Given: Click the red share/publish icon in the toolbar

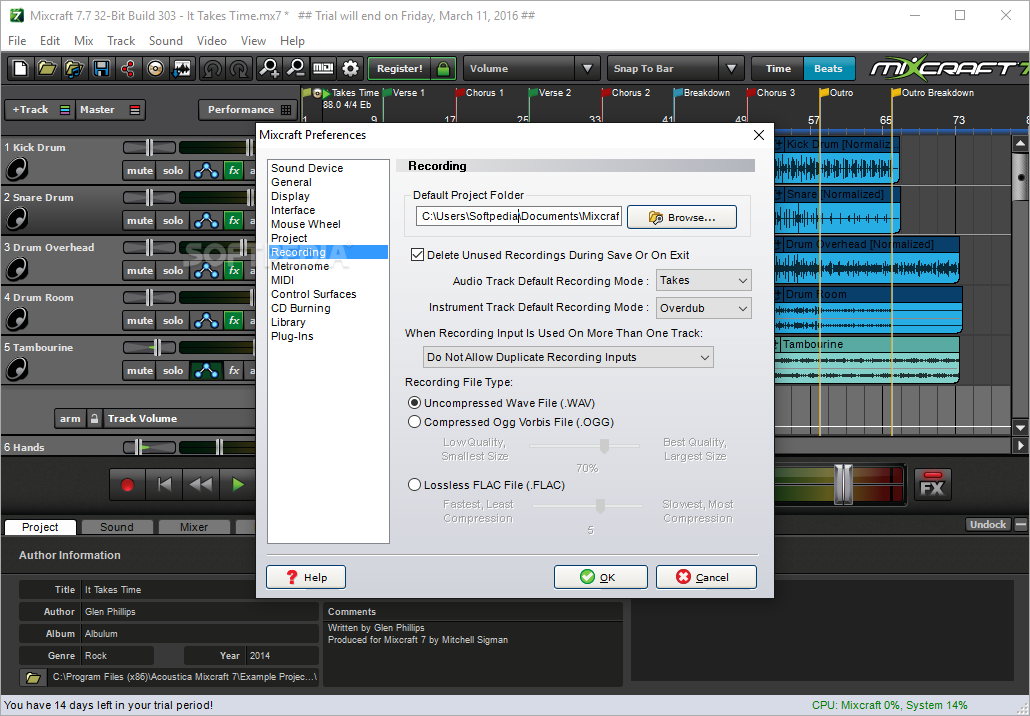Looking at the screenshot, I should point(128,68).
